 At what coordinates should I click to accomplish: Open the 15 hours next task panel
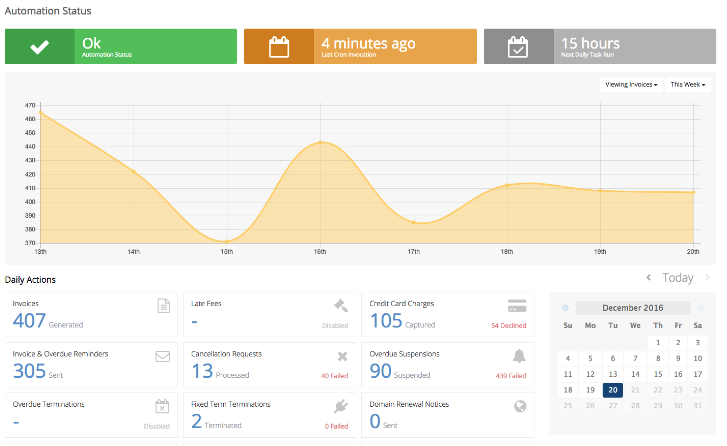pos(600,46)
